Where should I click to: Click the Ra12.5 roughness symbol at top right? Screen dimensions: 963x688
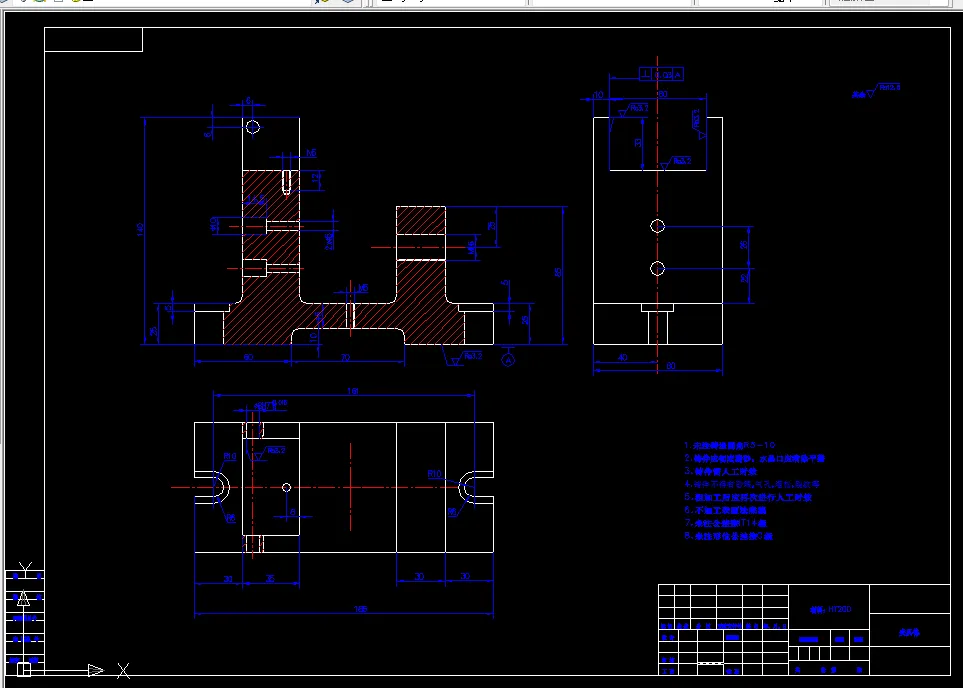click(x=884, y=90)
